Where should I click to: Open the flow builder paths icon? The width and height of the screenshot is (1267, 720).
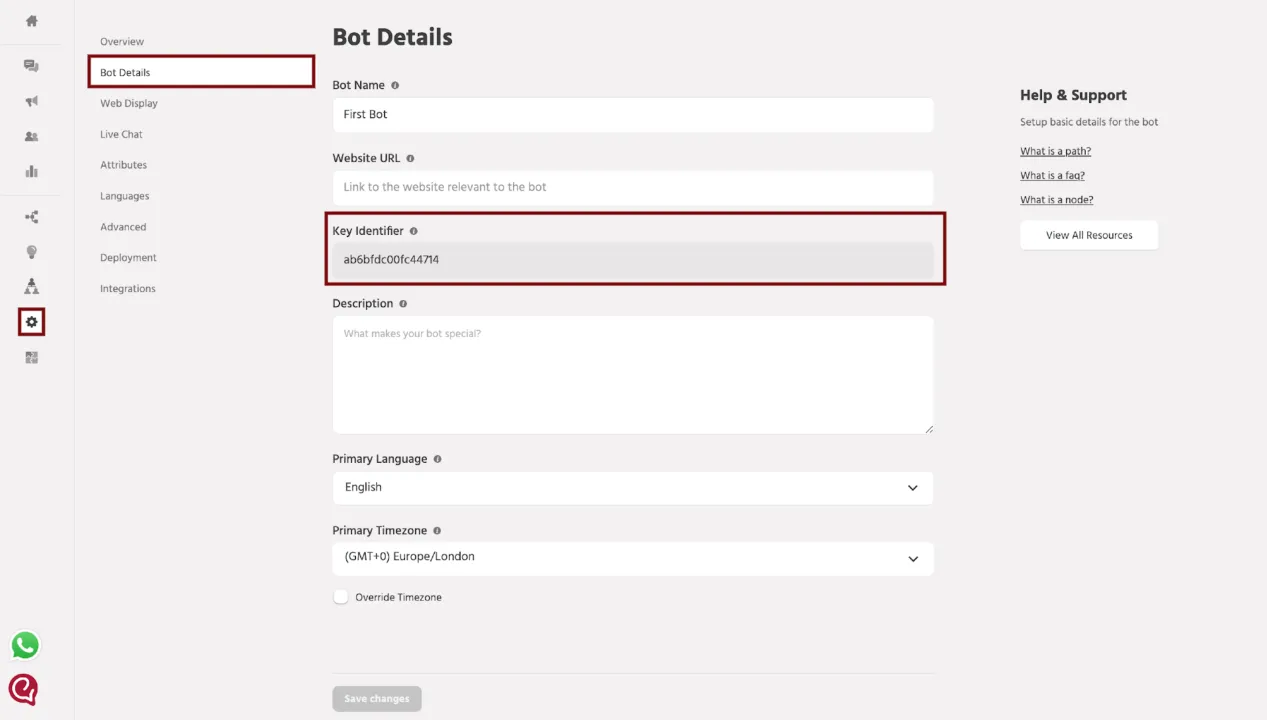tap(32, 217)
